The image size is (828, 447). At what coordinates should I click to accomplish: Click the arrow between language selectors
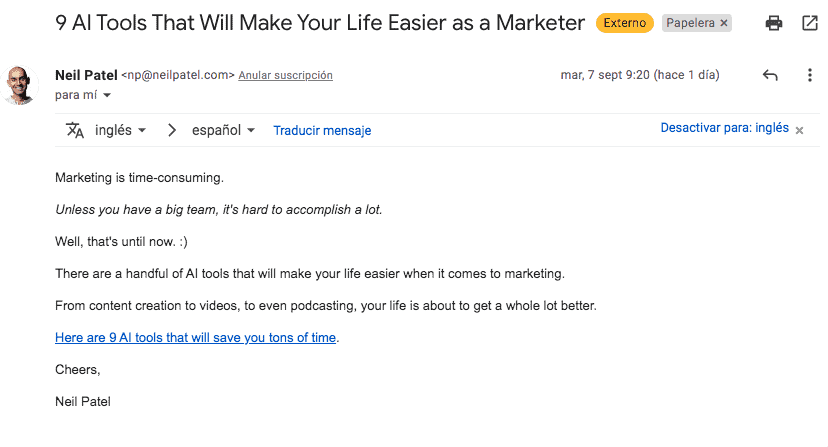172,130
